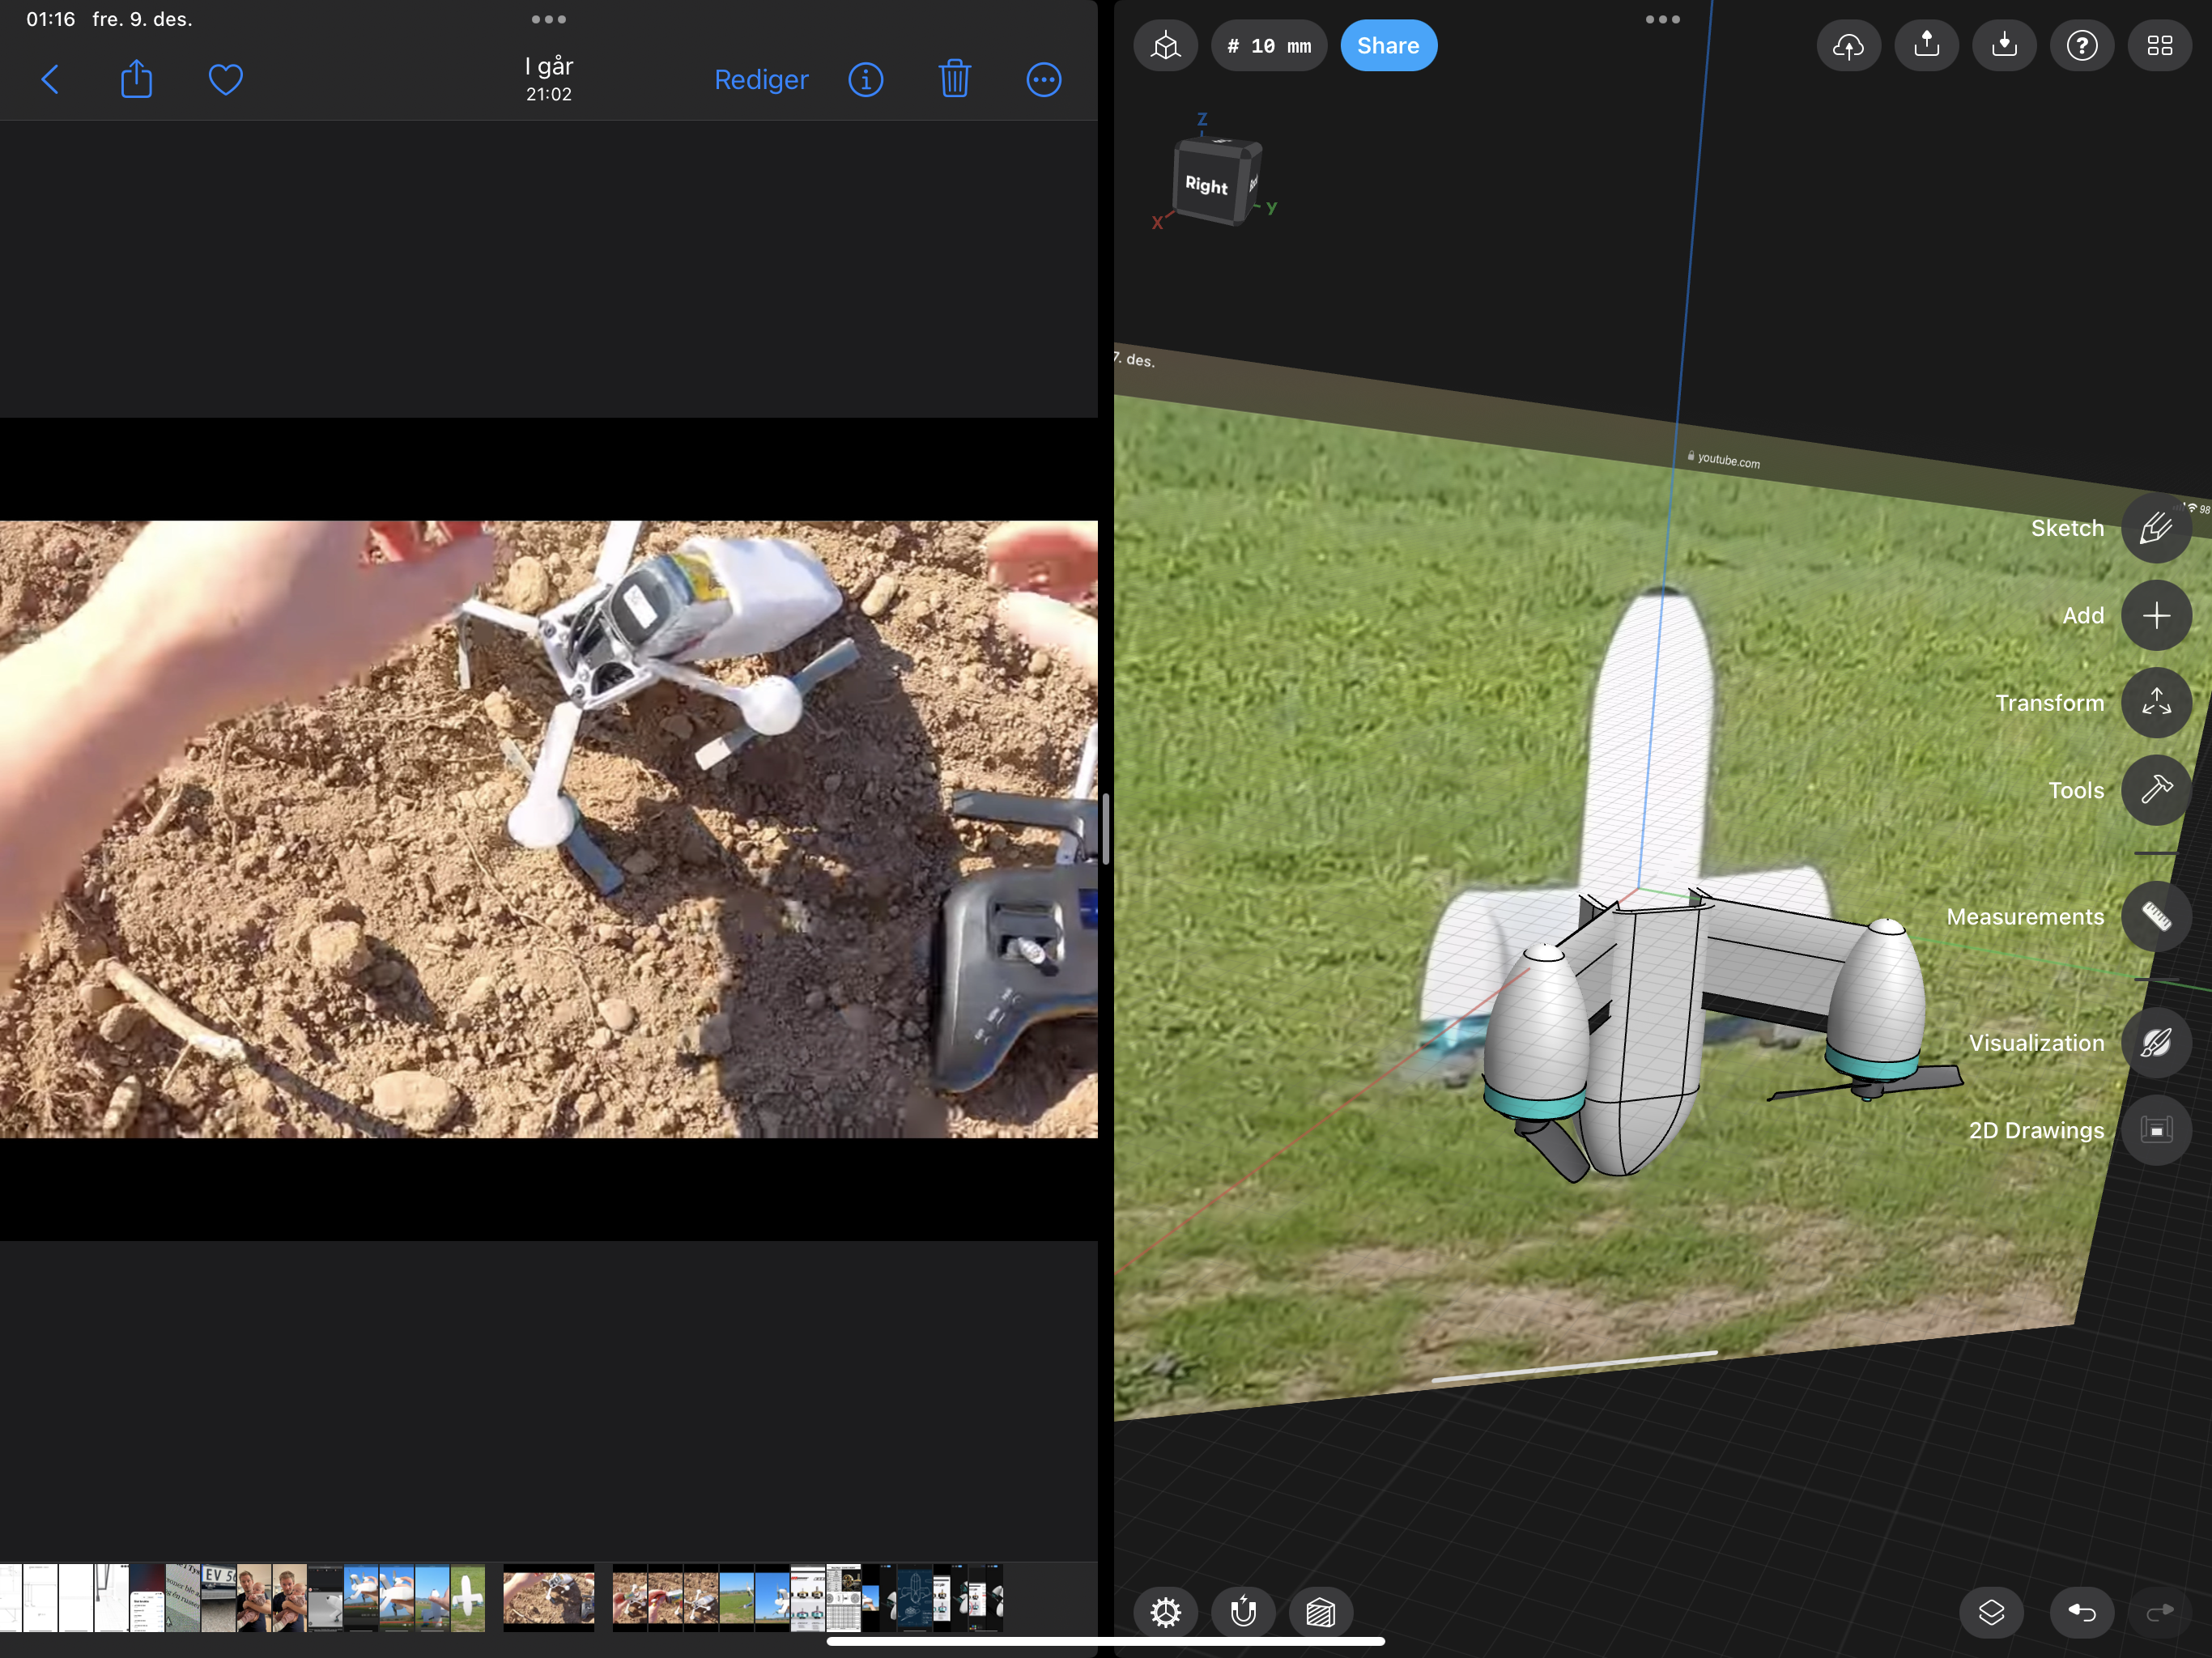This screenshot has height=1658, width=2212.
Task: Open the 10 mm grid size dropdown
Action: point(1269,45)
